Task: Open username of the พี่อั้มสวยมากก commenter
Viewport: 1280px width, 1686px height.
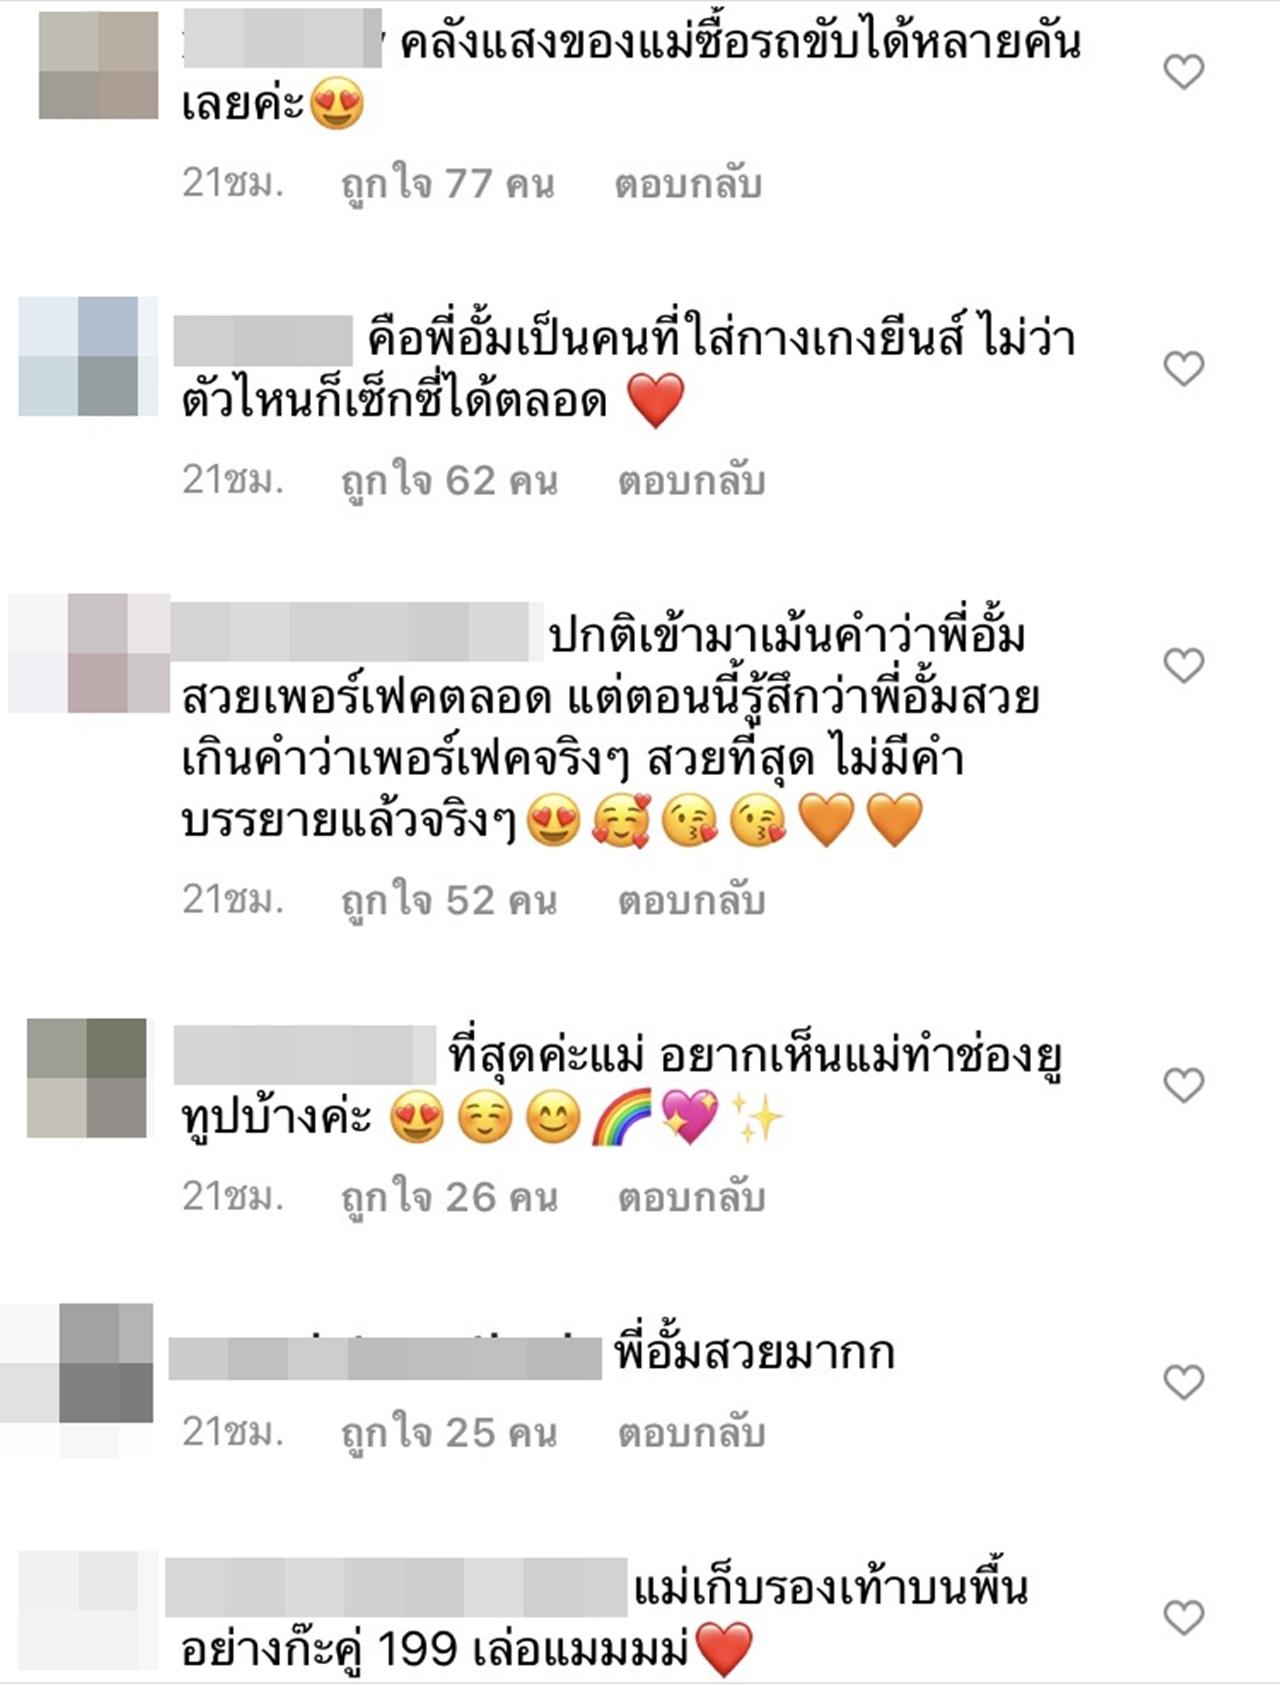Action: tap(385, 1355)
